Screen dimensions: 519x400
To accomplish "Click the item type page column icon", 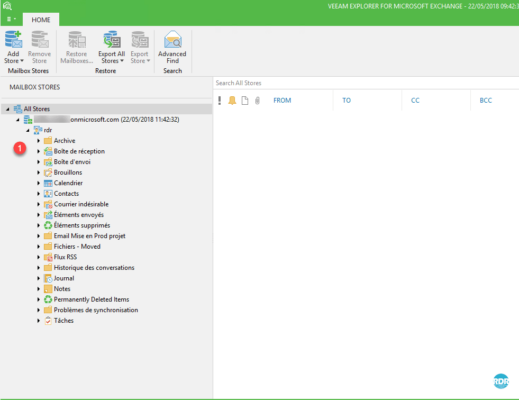I will point(245,100).
